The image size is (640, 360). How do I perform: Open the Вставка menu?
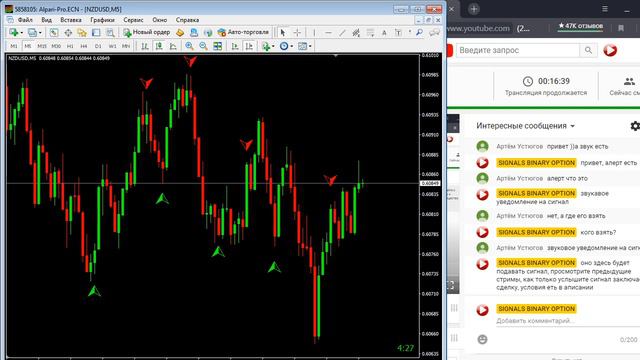pos(71,20)
